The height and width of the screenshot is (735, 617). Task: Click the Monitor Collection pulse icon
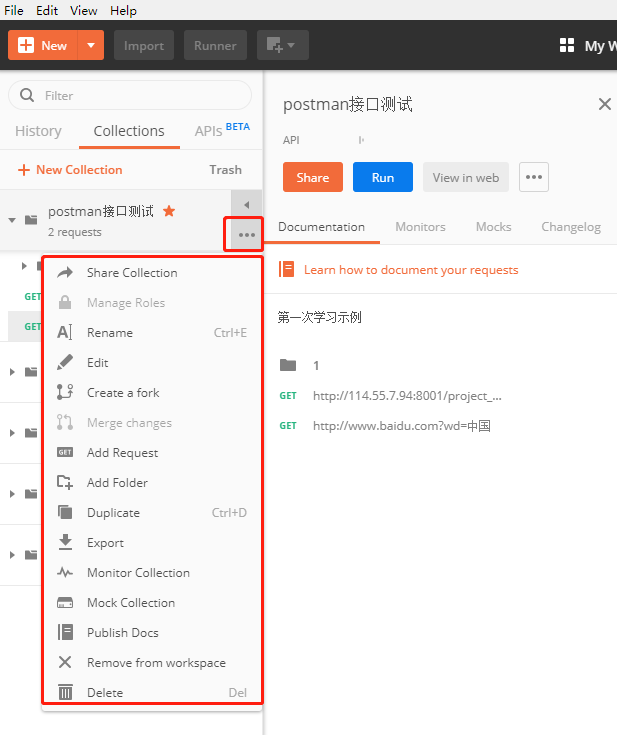coord(65,572)
